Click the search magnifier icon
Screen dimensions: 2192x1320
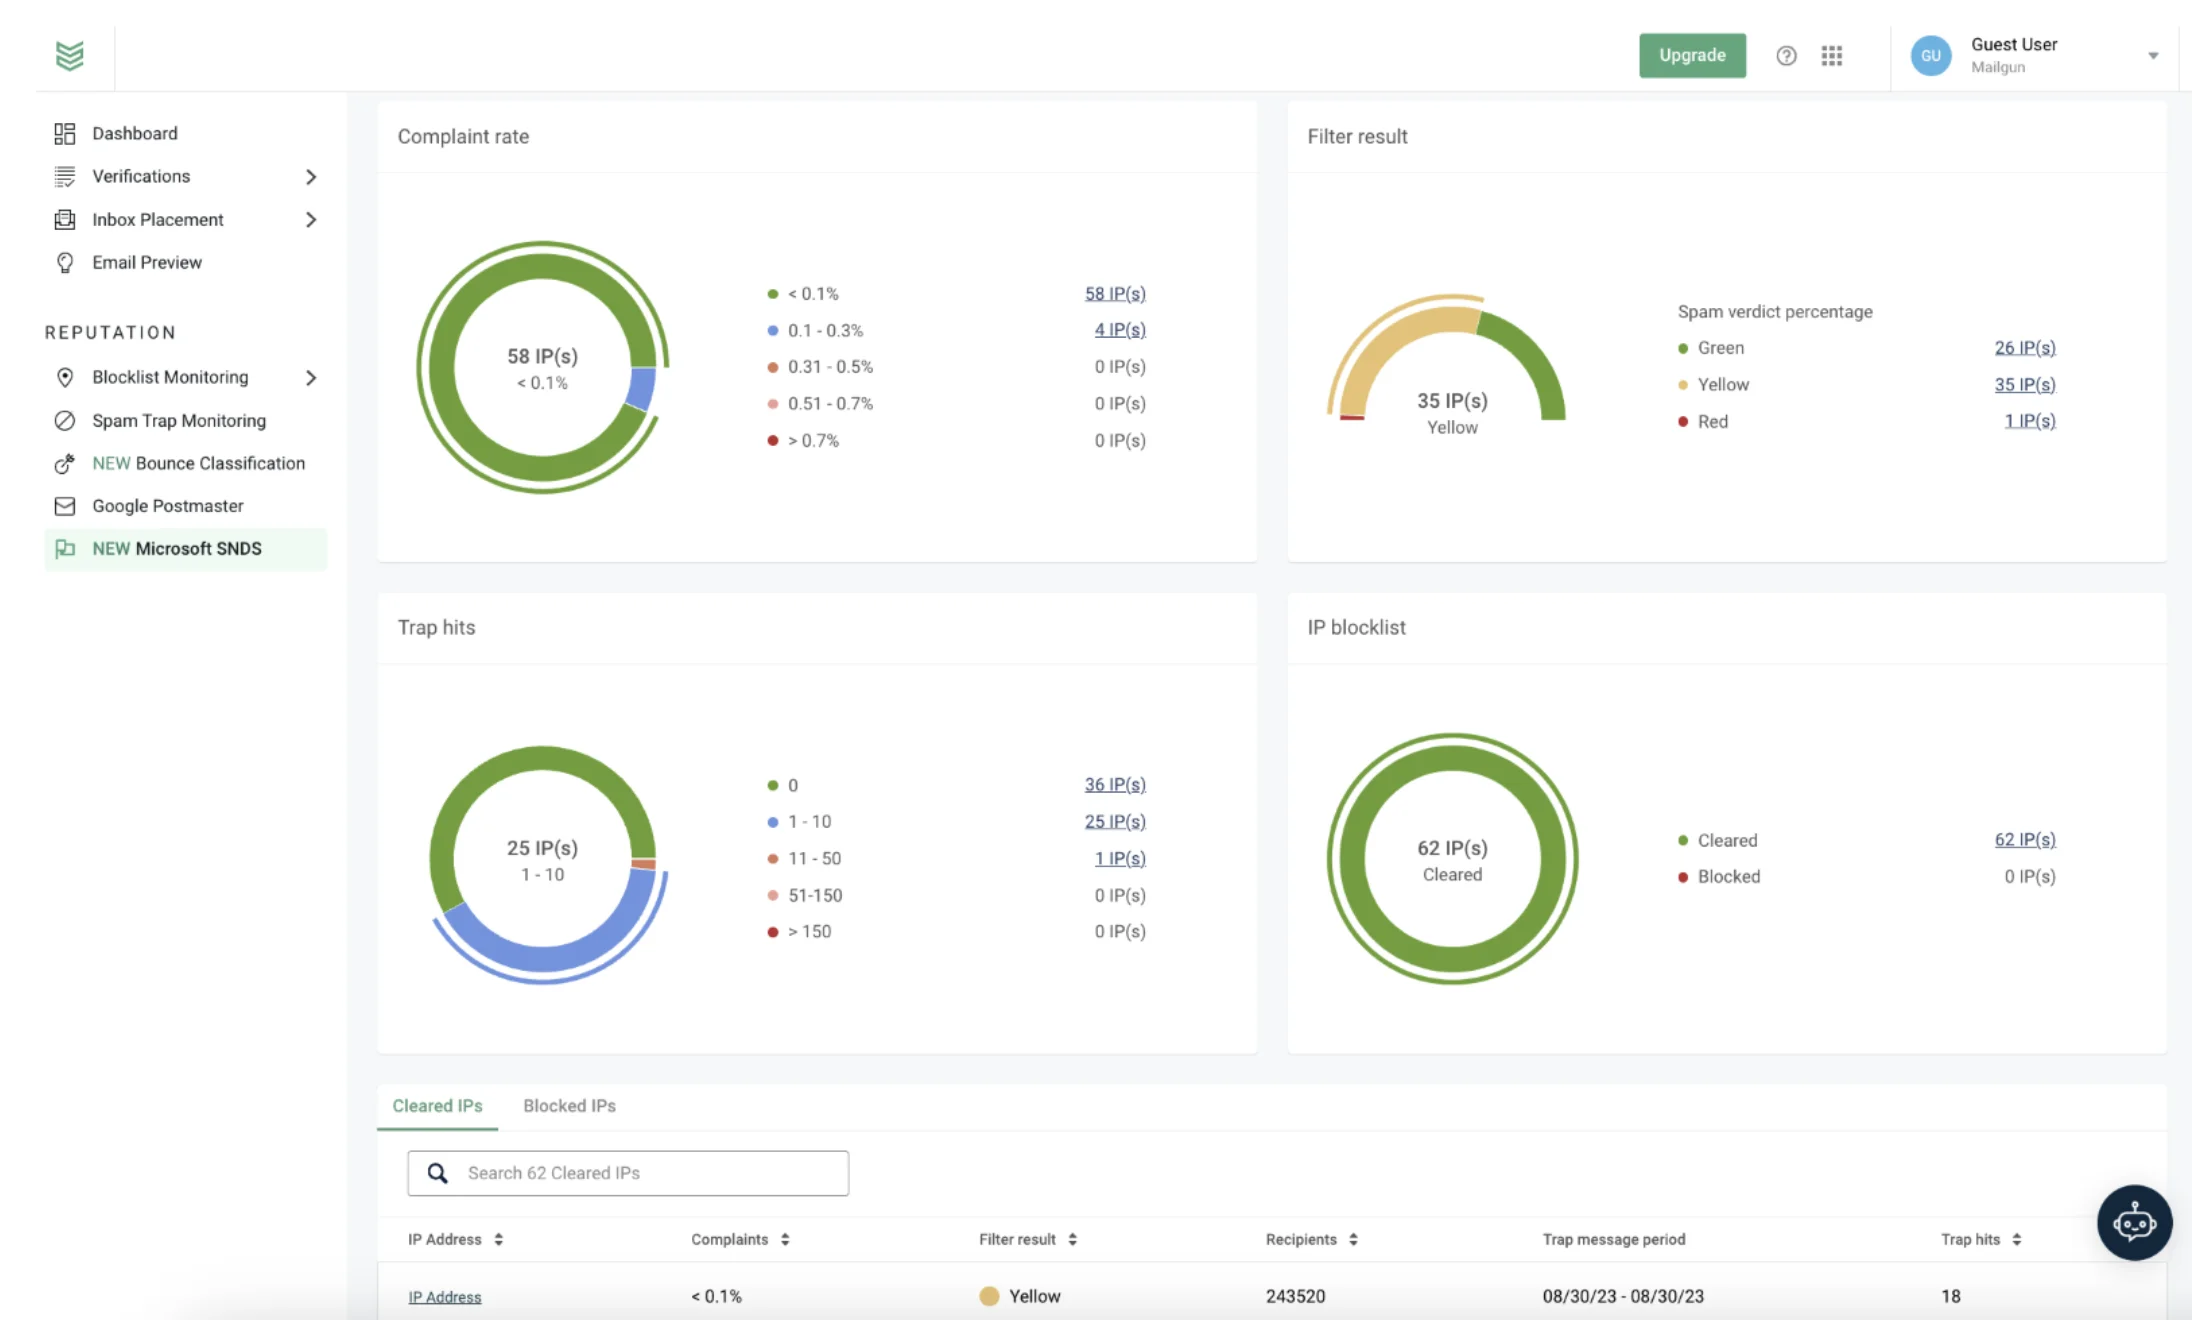[x=438, y=1173]
